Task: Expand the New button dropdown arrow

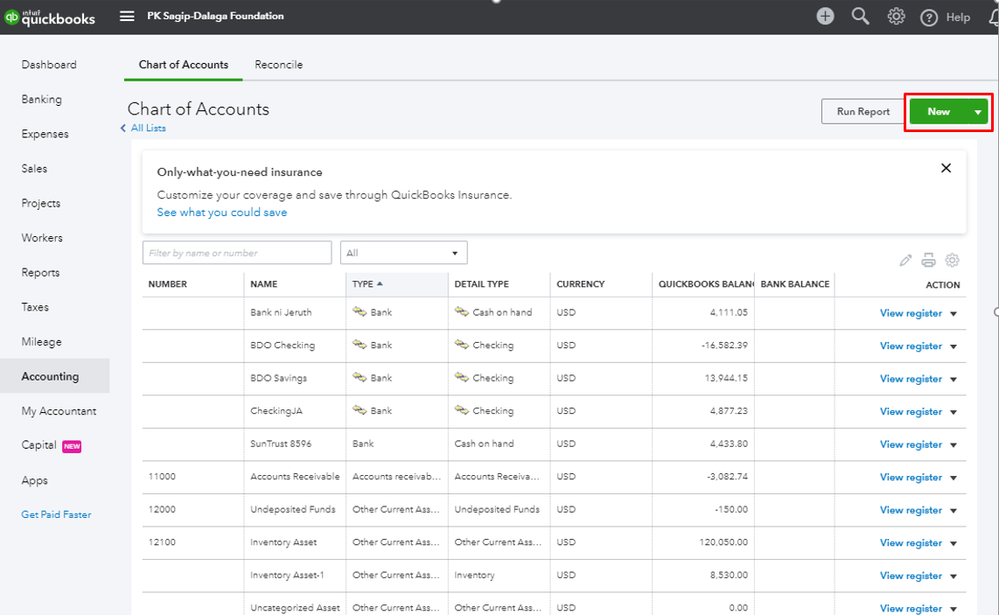Action: [x=977, y=112]
